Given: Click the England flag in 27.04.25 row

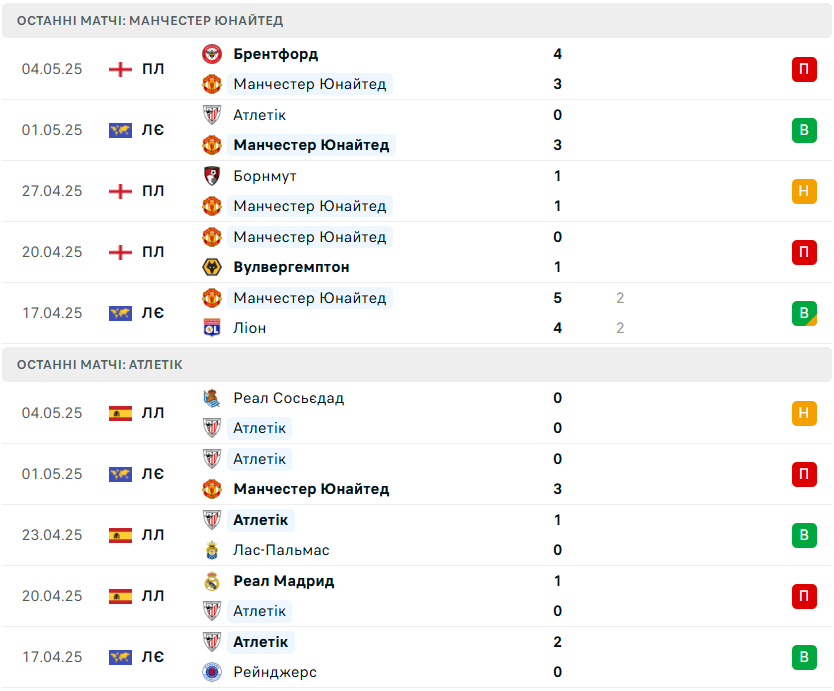Looking at the screenshot, I should [x=120, y=191].
